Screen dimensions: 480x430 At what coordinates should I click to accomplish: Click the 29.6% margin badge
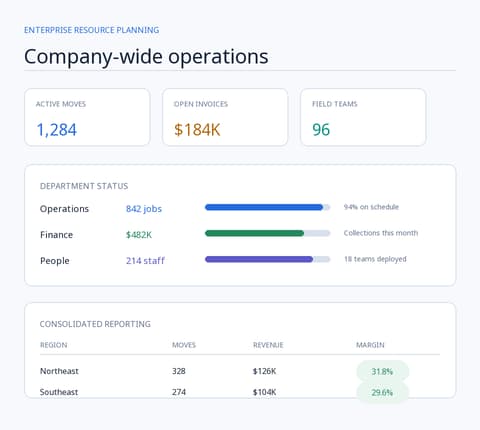[x=382, y=392]
